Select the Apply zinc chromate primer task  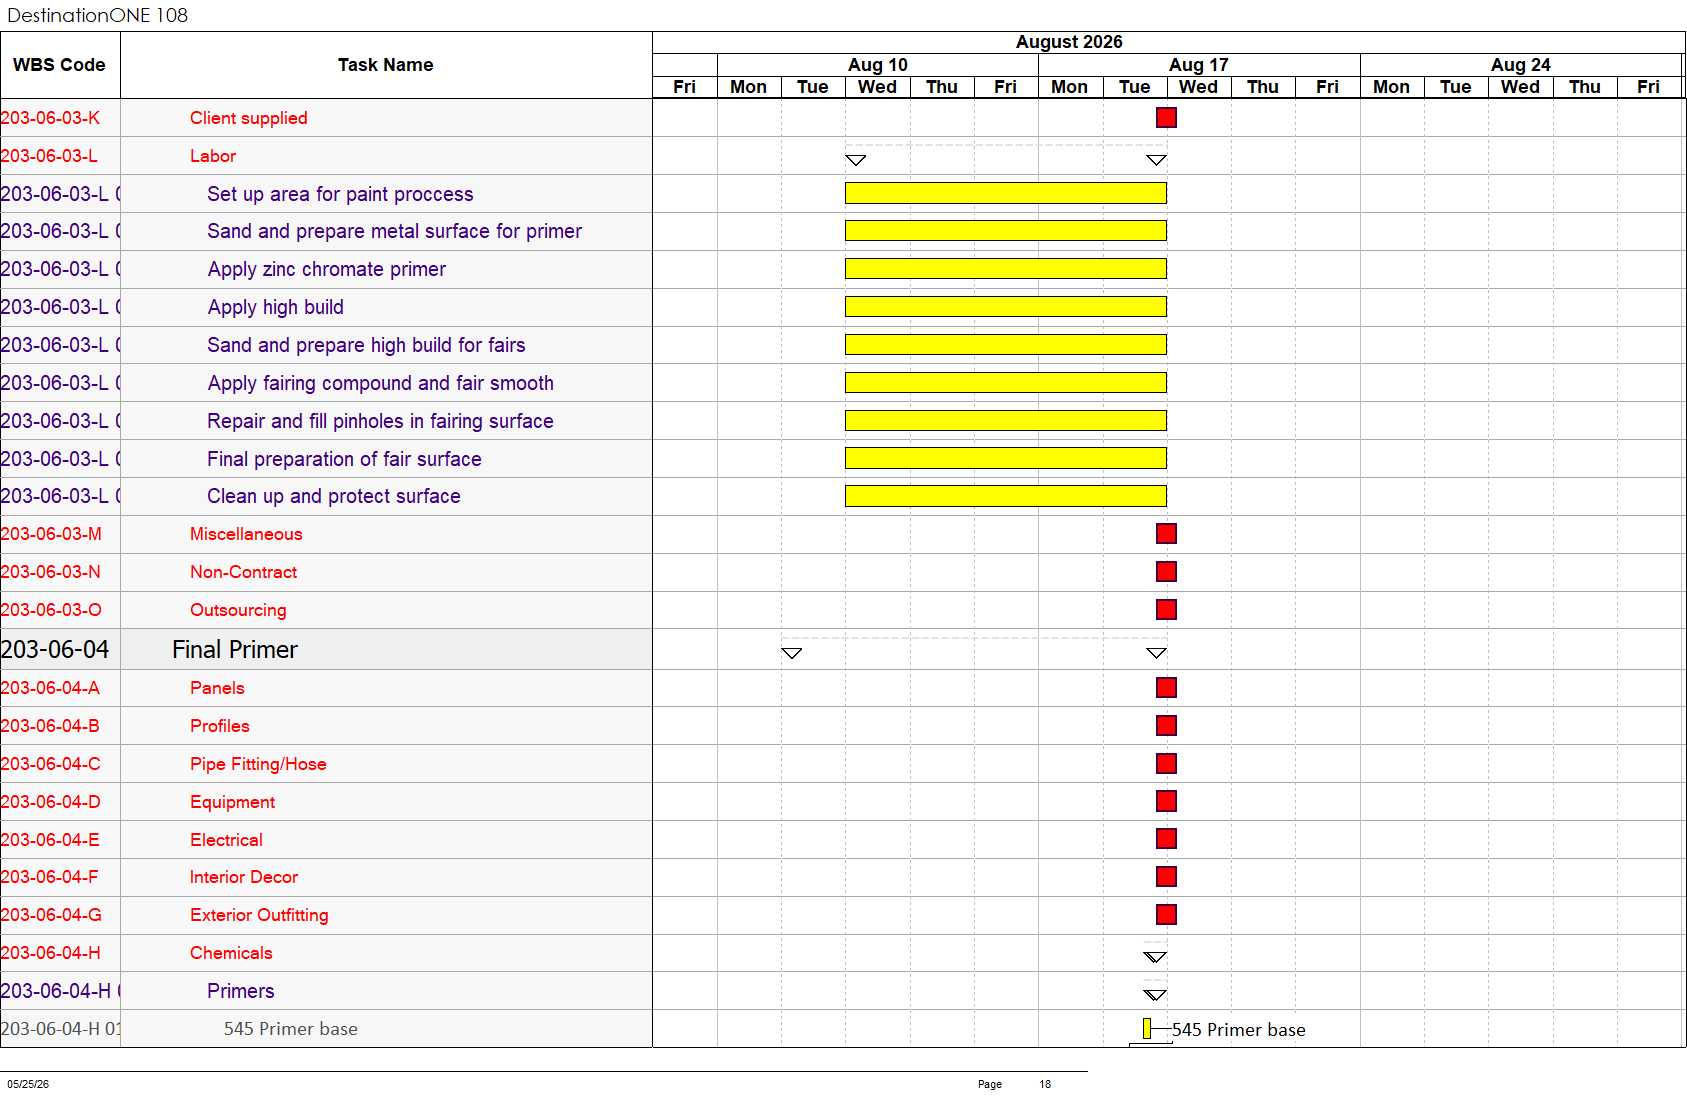click(x=327, y=269)
